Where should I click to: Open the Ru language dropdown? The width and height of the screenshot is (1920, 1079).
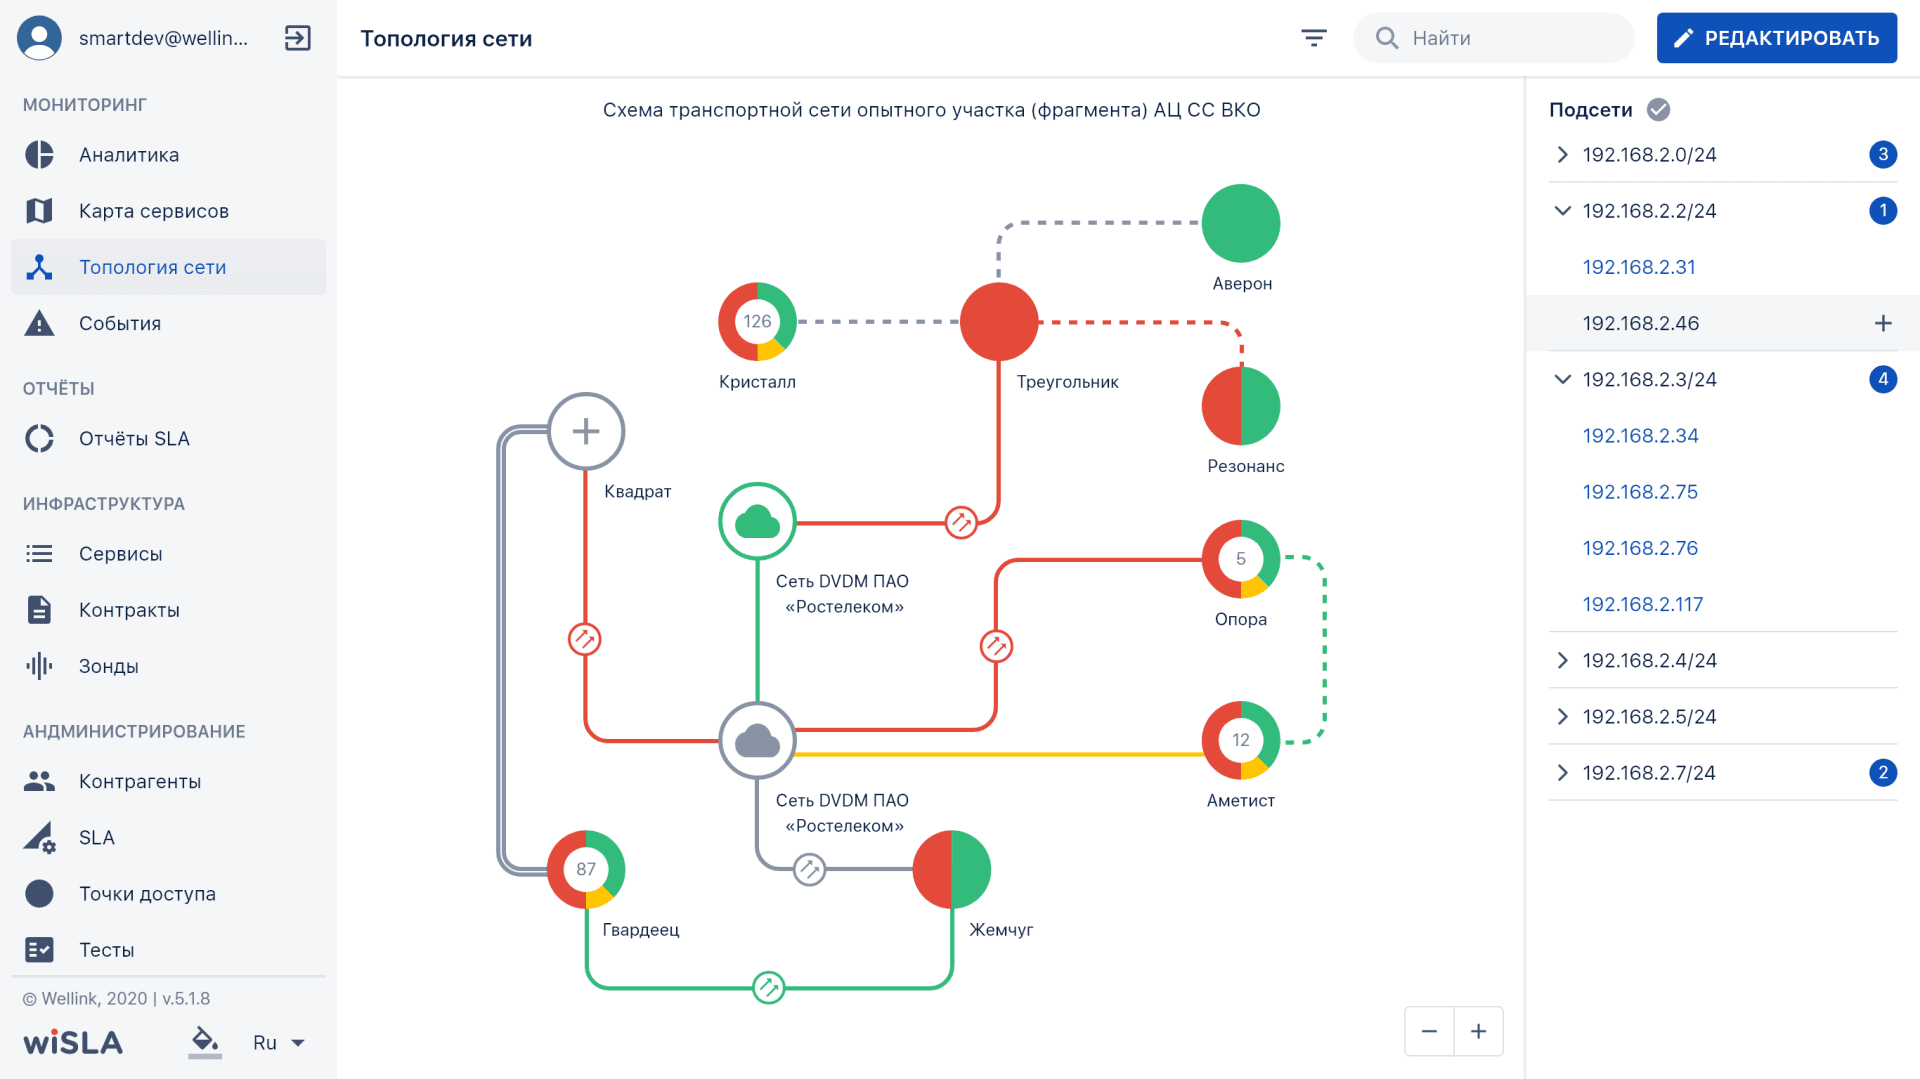[278, 1043]
